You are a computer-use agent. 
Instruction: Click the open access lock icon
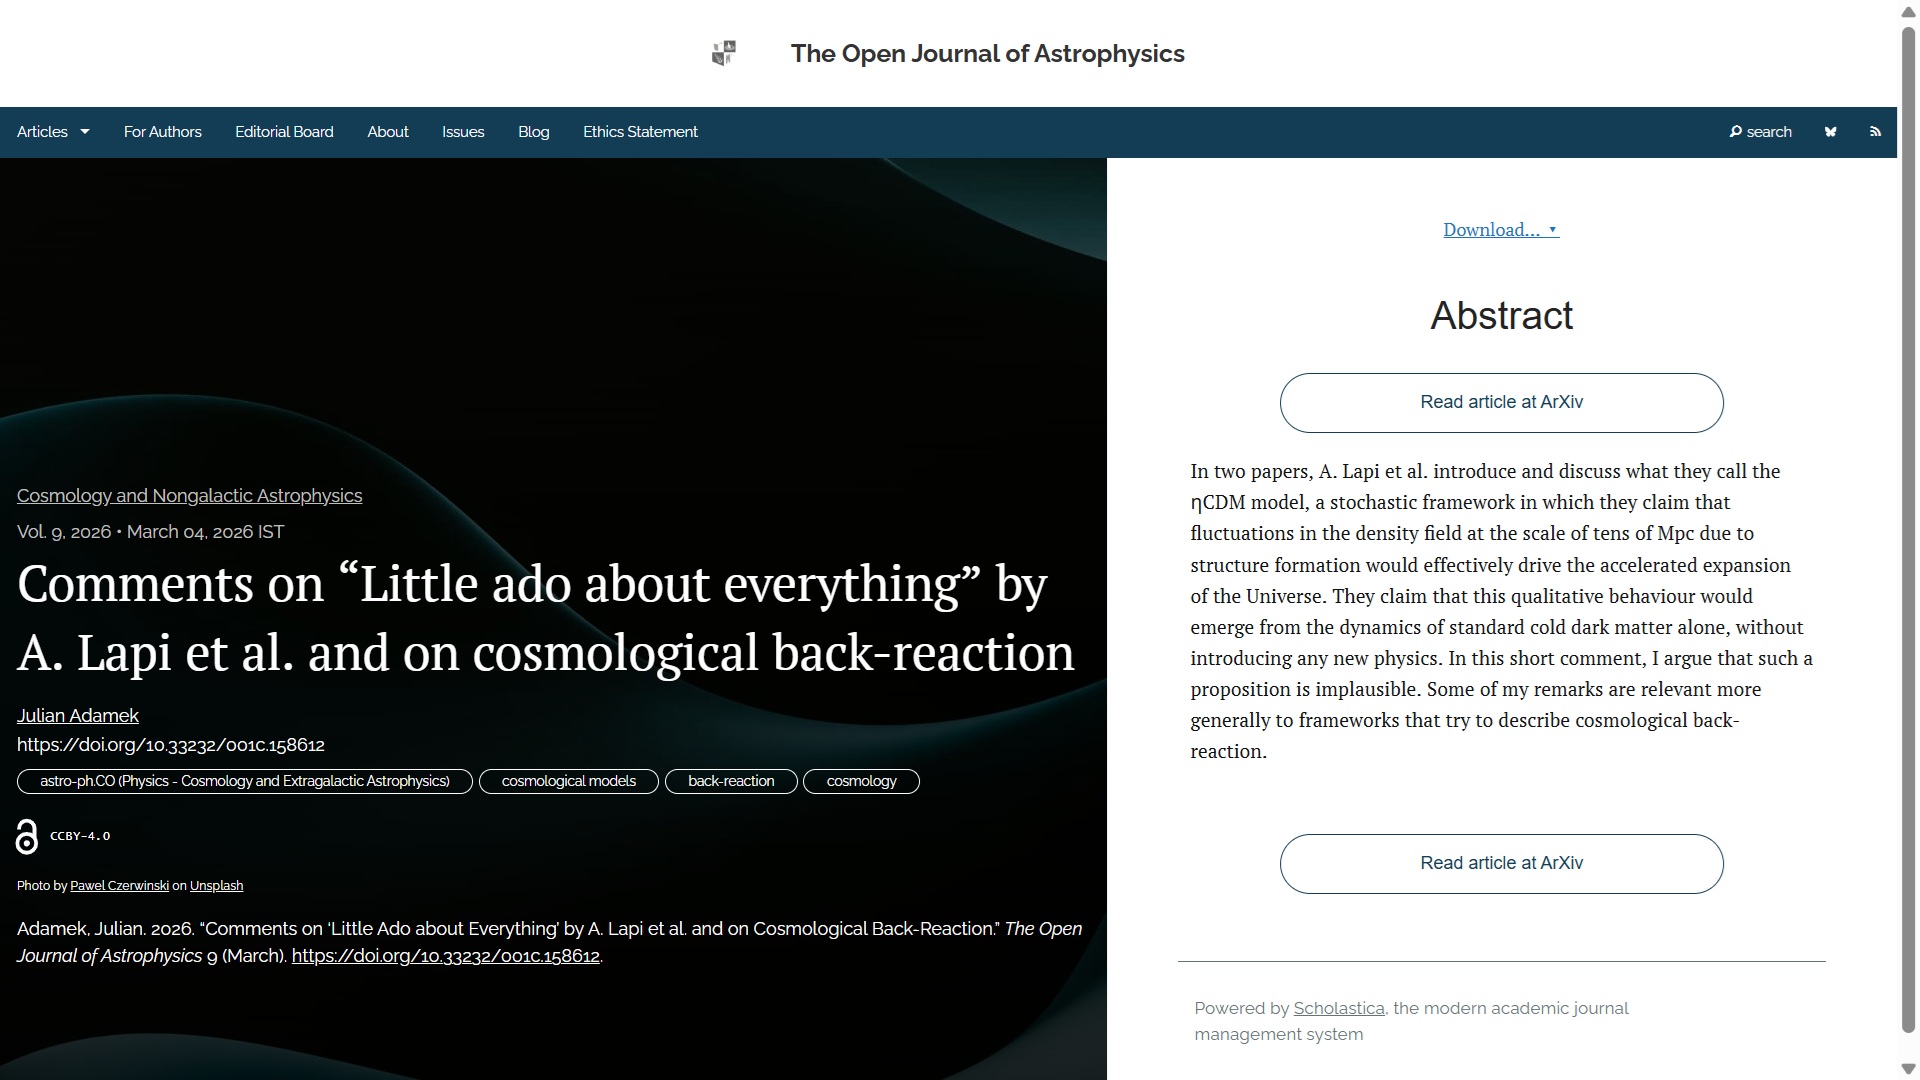tap(27, 836)
